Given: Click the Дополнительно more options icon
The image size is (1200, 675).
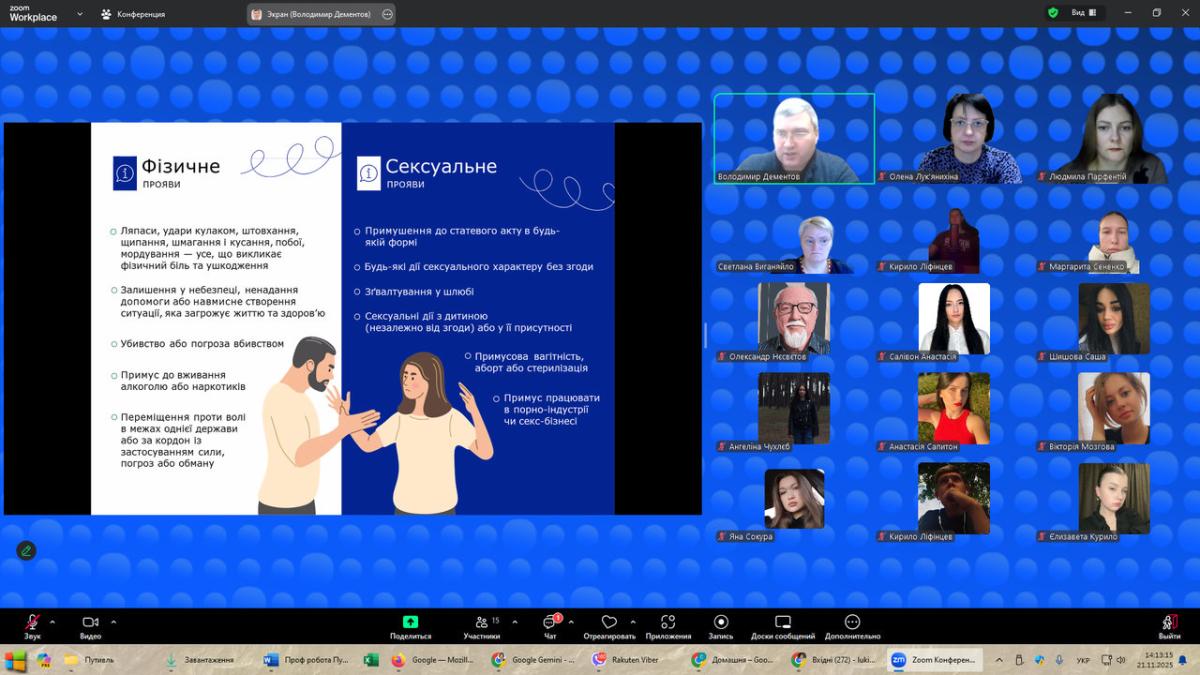Looking at the screenshot, I should 852,622.
